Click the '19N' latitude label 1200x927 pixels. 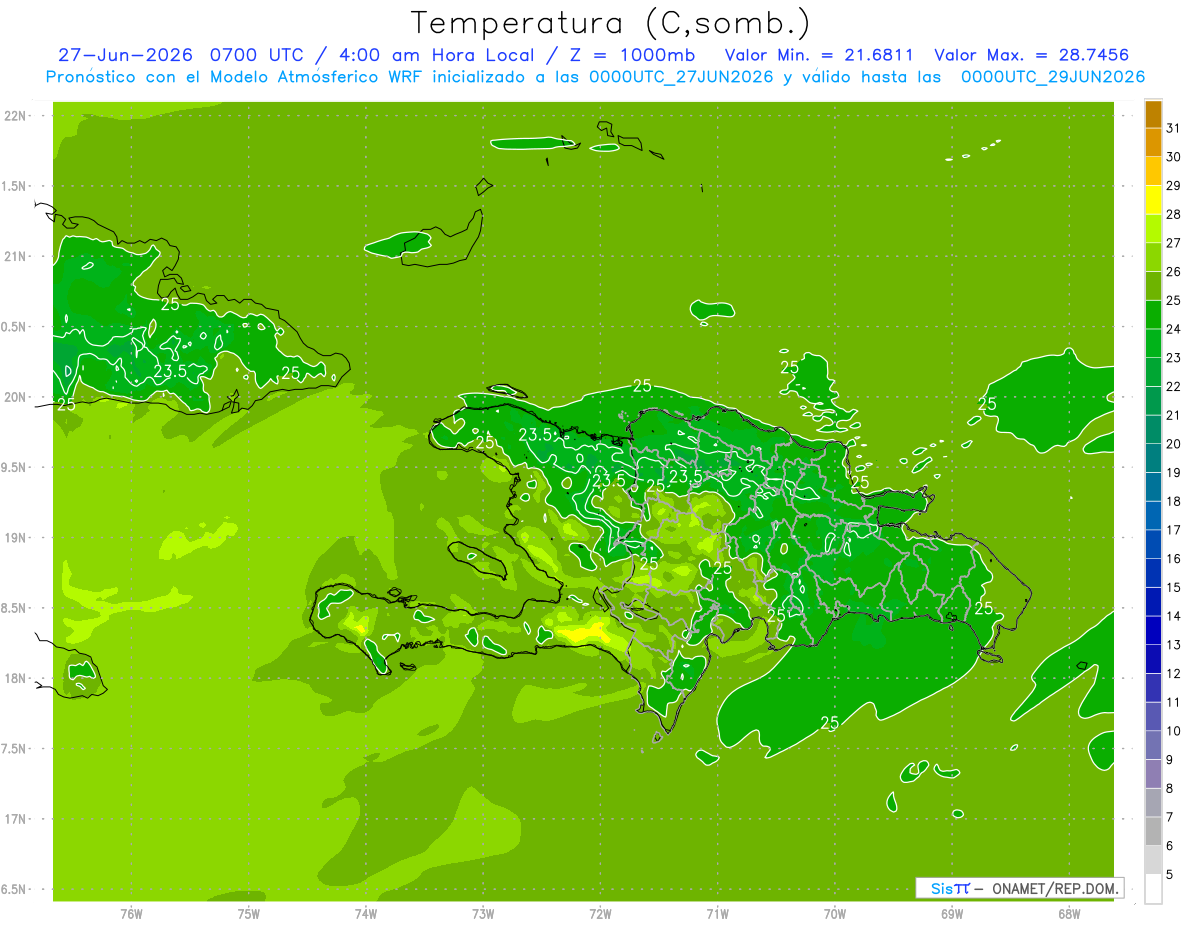15,538
